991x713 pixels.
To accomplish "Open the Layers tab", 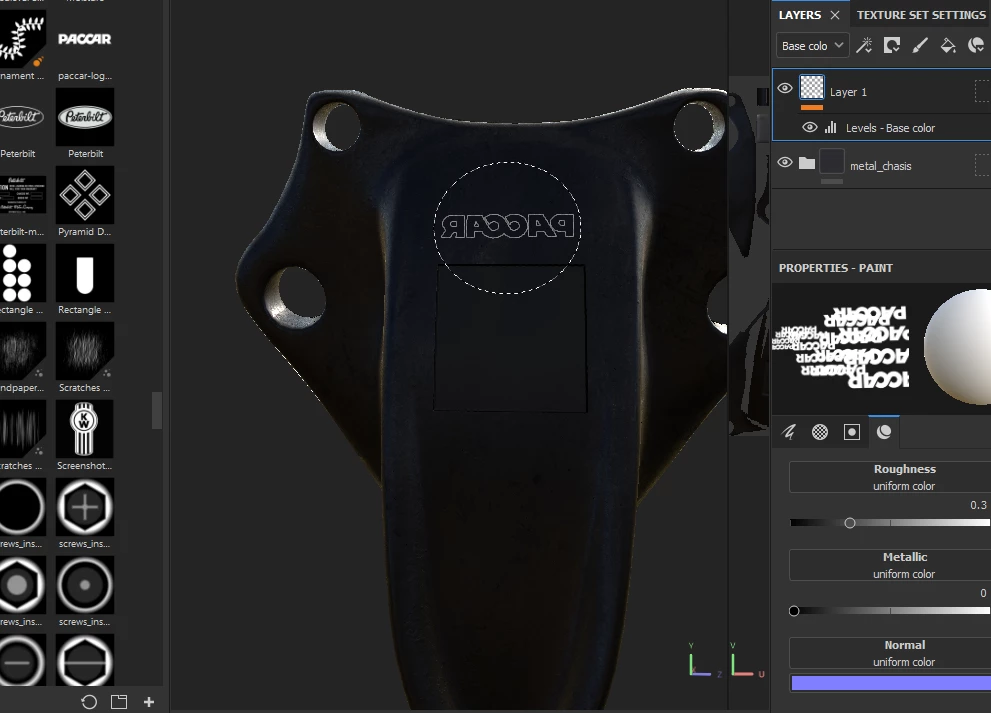I will pos(799,15).
